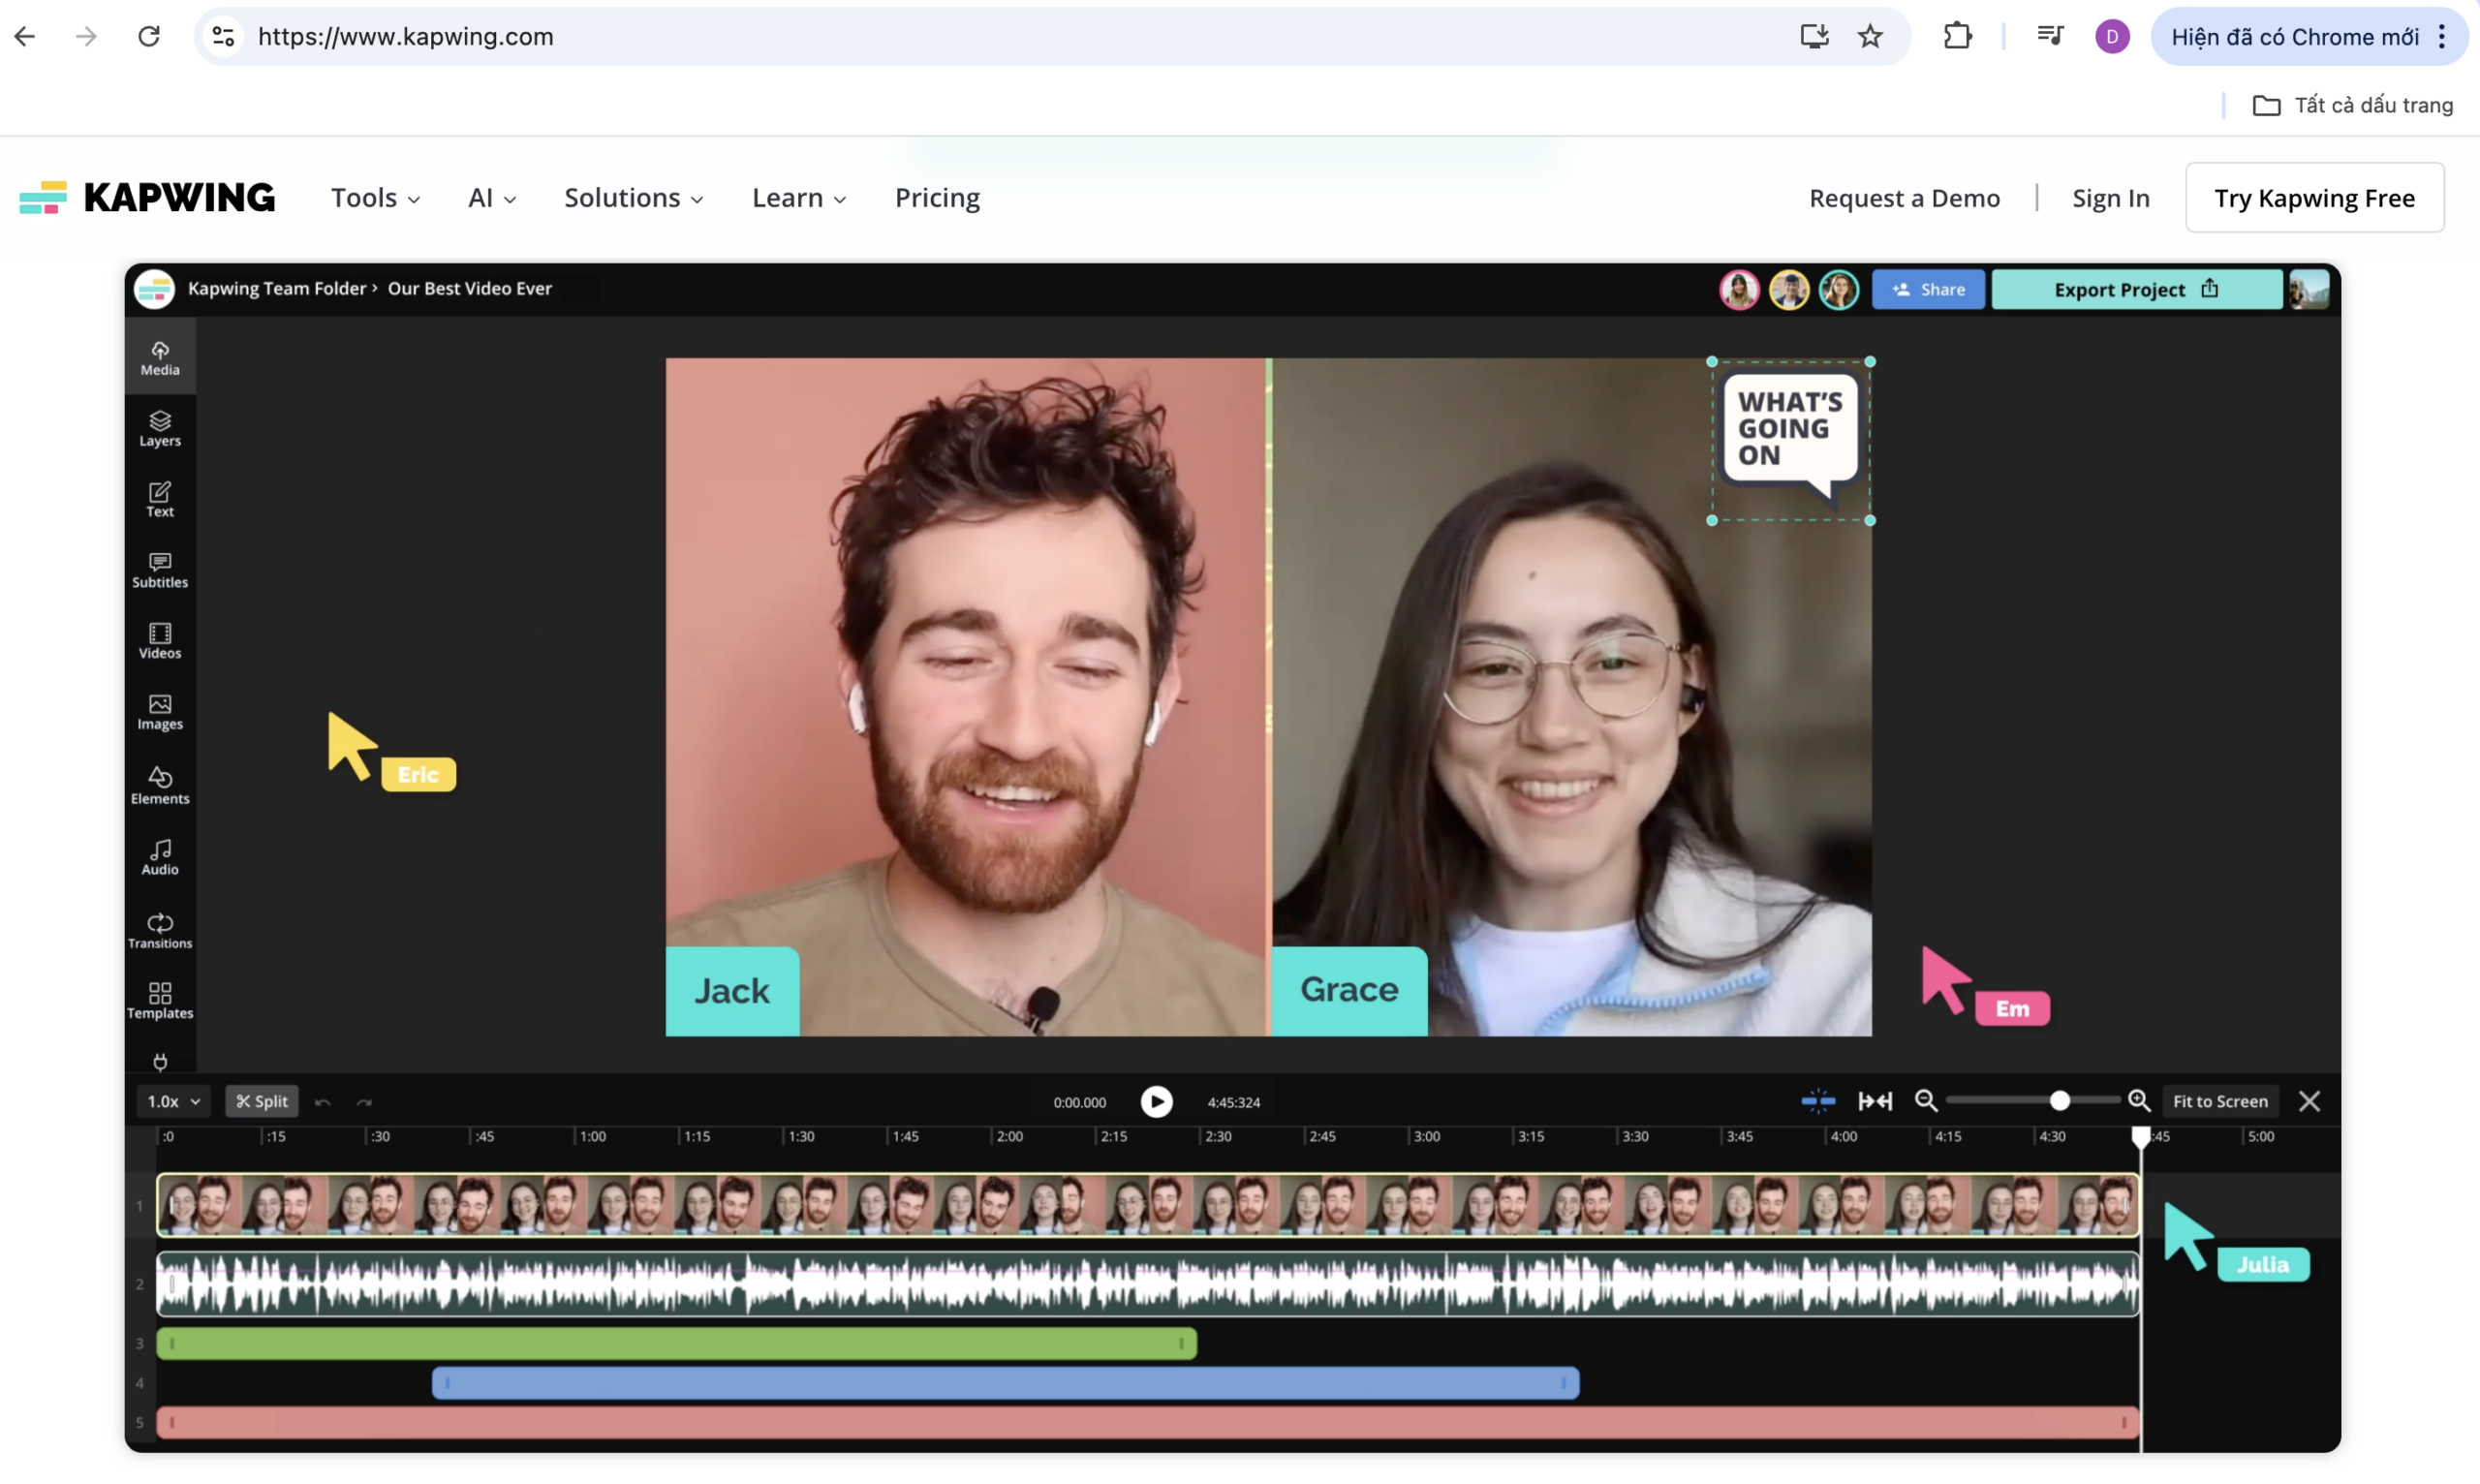The height and width of the screenshot is (1484, 2480).
Task: Open the Subtitles tool
Action: pos(160,570)
